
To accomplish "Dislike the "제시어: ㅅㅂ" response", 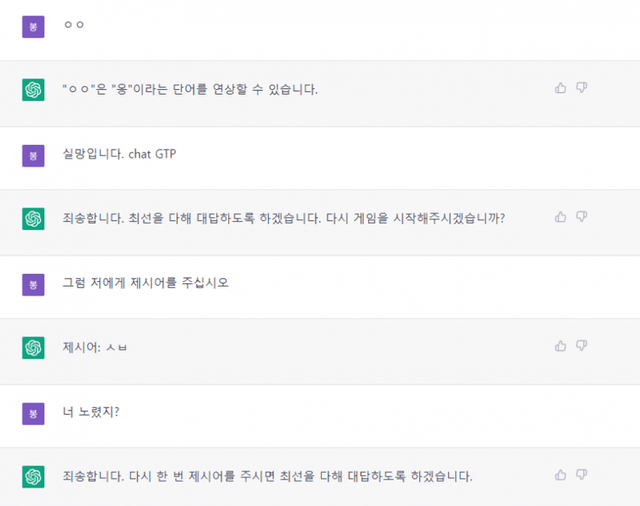I will click(582, 345).
